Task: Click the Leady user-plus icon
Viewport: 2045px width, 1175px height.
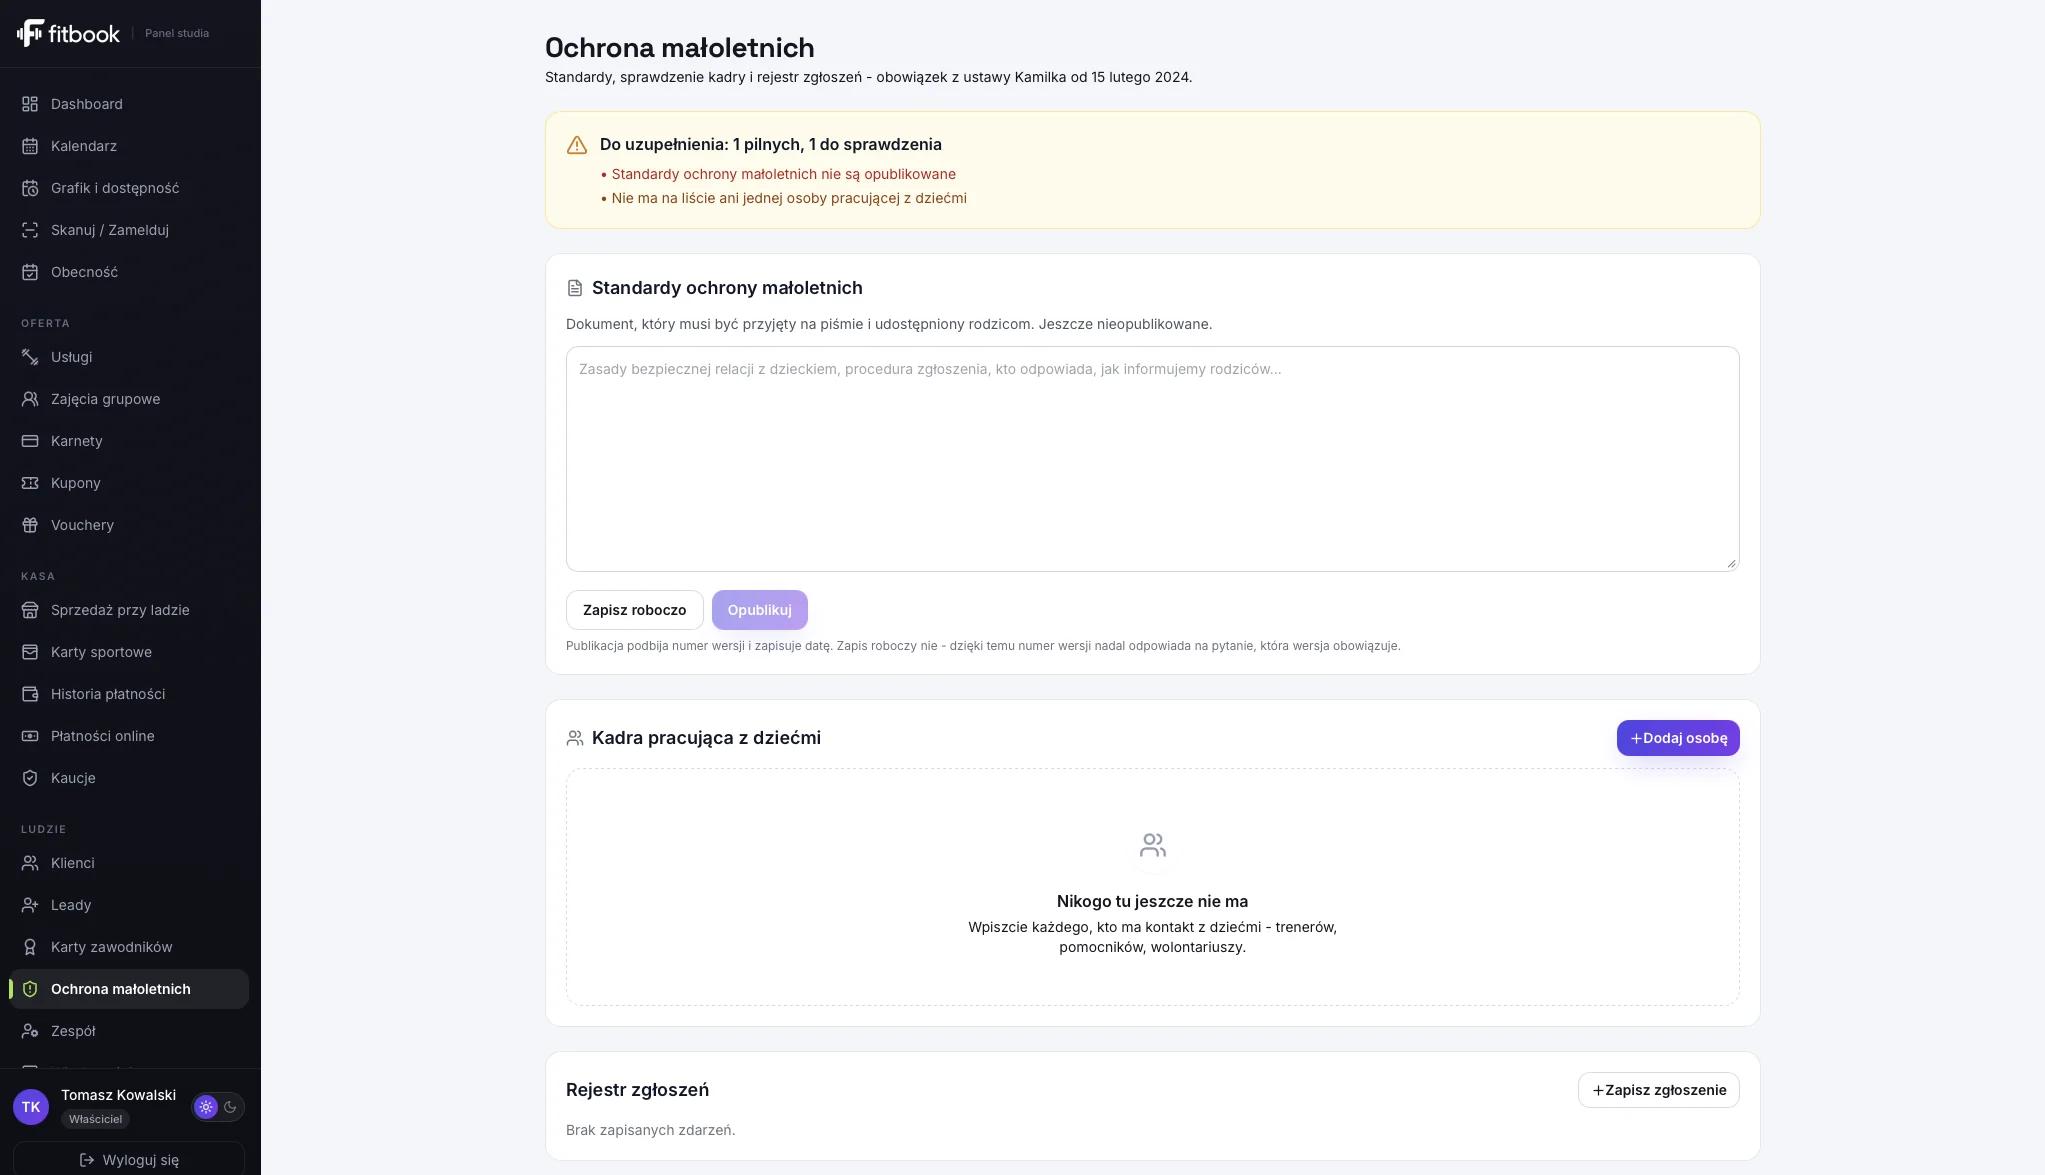Action: pyautogui.click(x=30, y=905)
